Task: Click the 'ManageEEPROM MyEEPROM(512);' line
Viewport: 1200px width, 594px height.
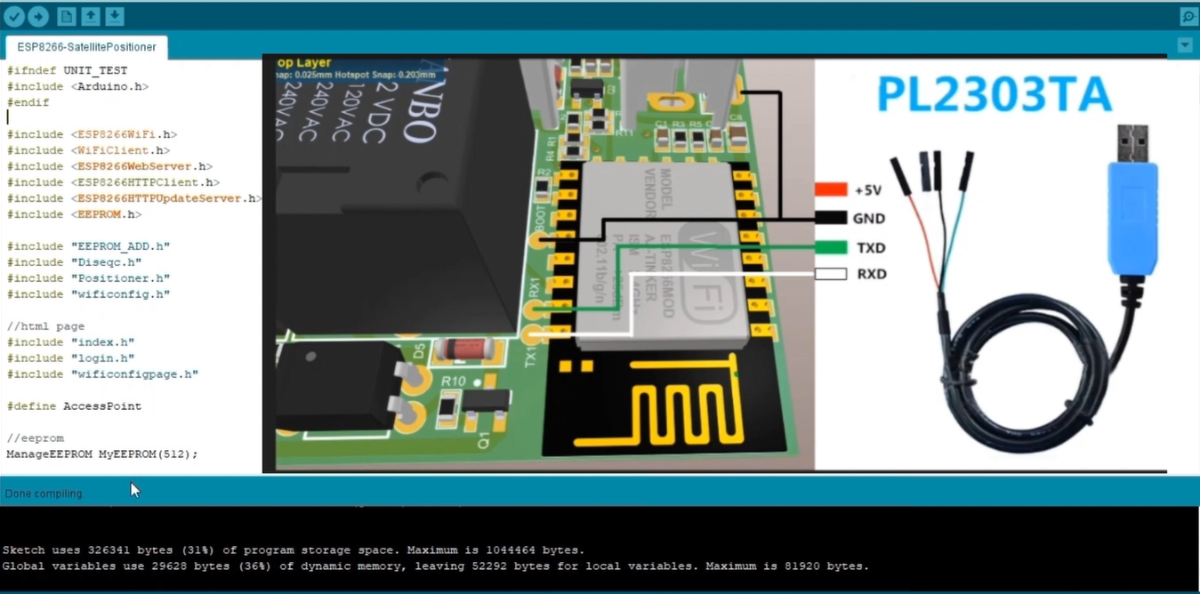Action: (x=102, y=454)
